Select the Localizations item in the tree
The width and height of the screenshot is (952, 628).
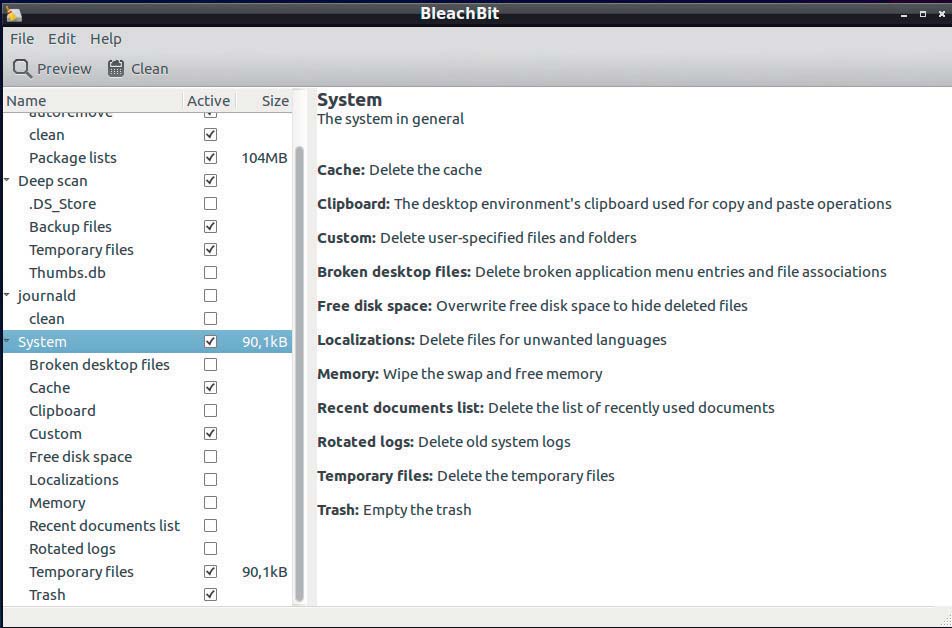coord(74,480)
